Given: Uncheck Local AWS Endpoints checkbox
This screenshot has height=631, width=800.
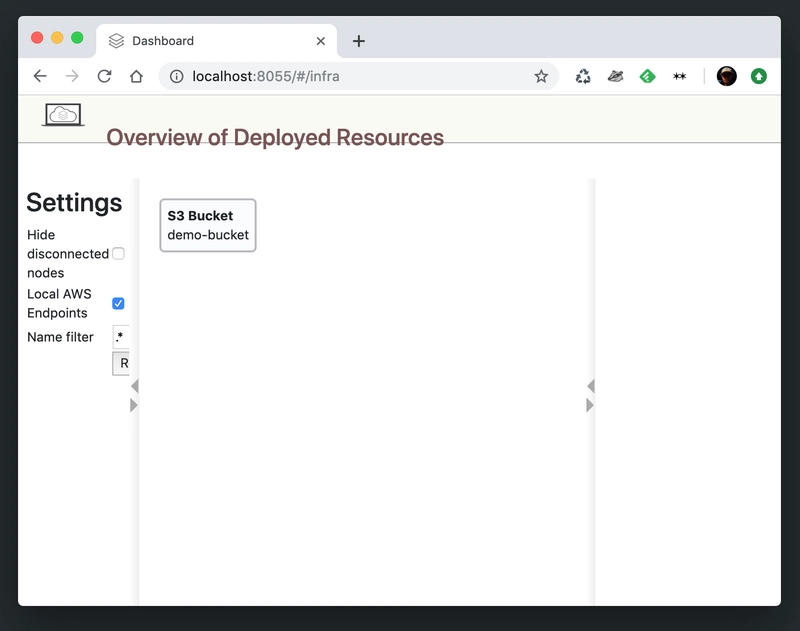Looking at the screenshot, I should (x=118, y=304).
